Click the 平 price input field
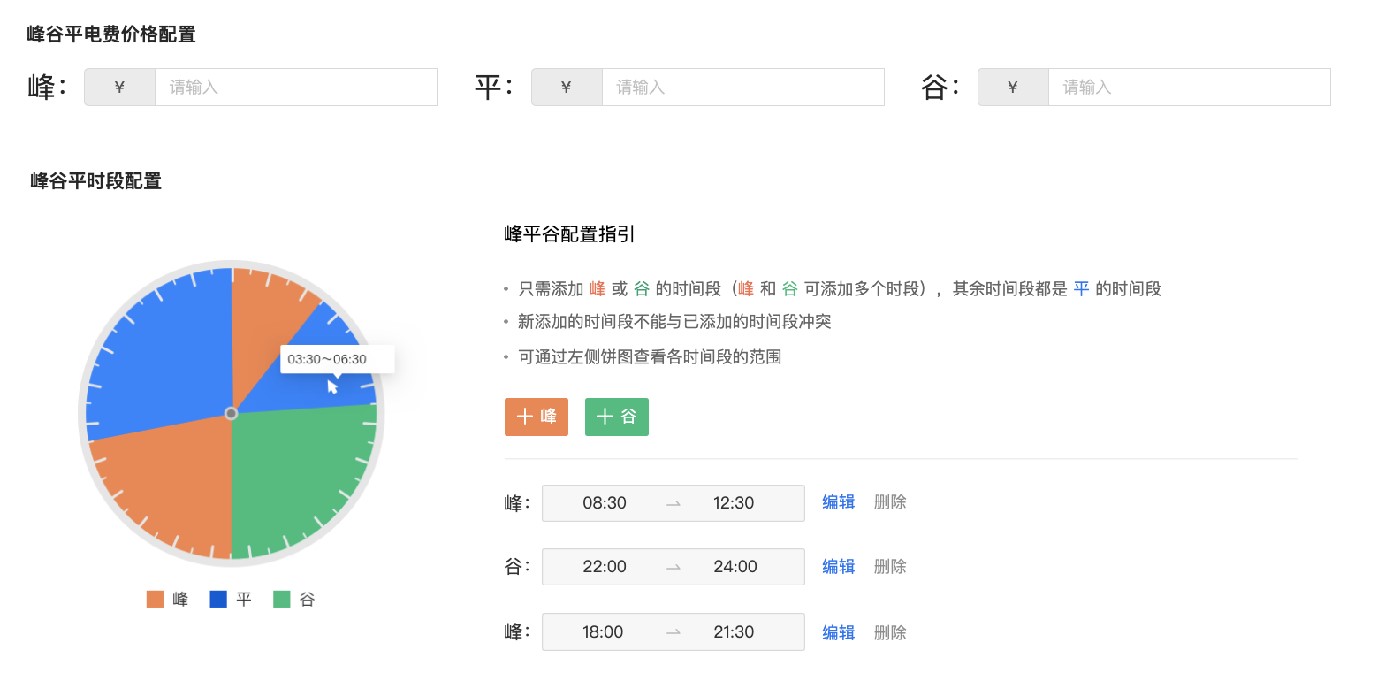 [x=742, y=87]
